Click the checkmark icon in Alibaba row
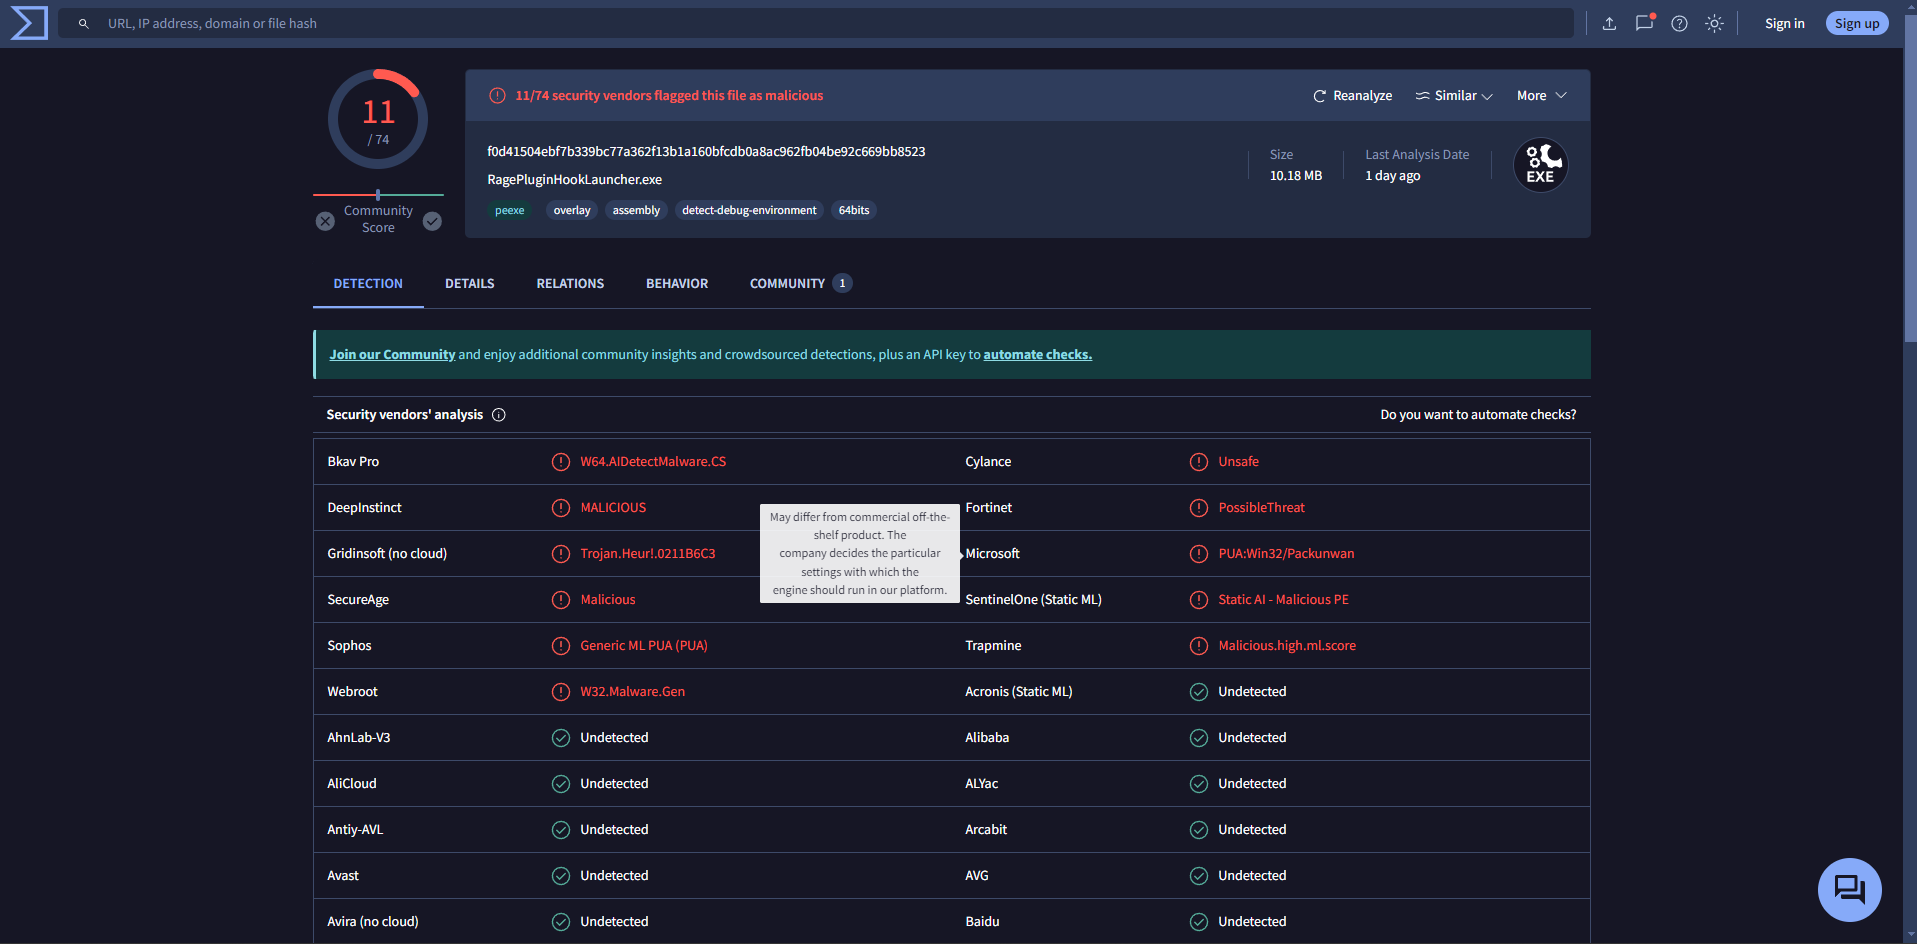 pyautogui.click(x=1199, y=738)
